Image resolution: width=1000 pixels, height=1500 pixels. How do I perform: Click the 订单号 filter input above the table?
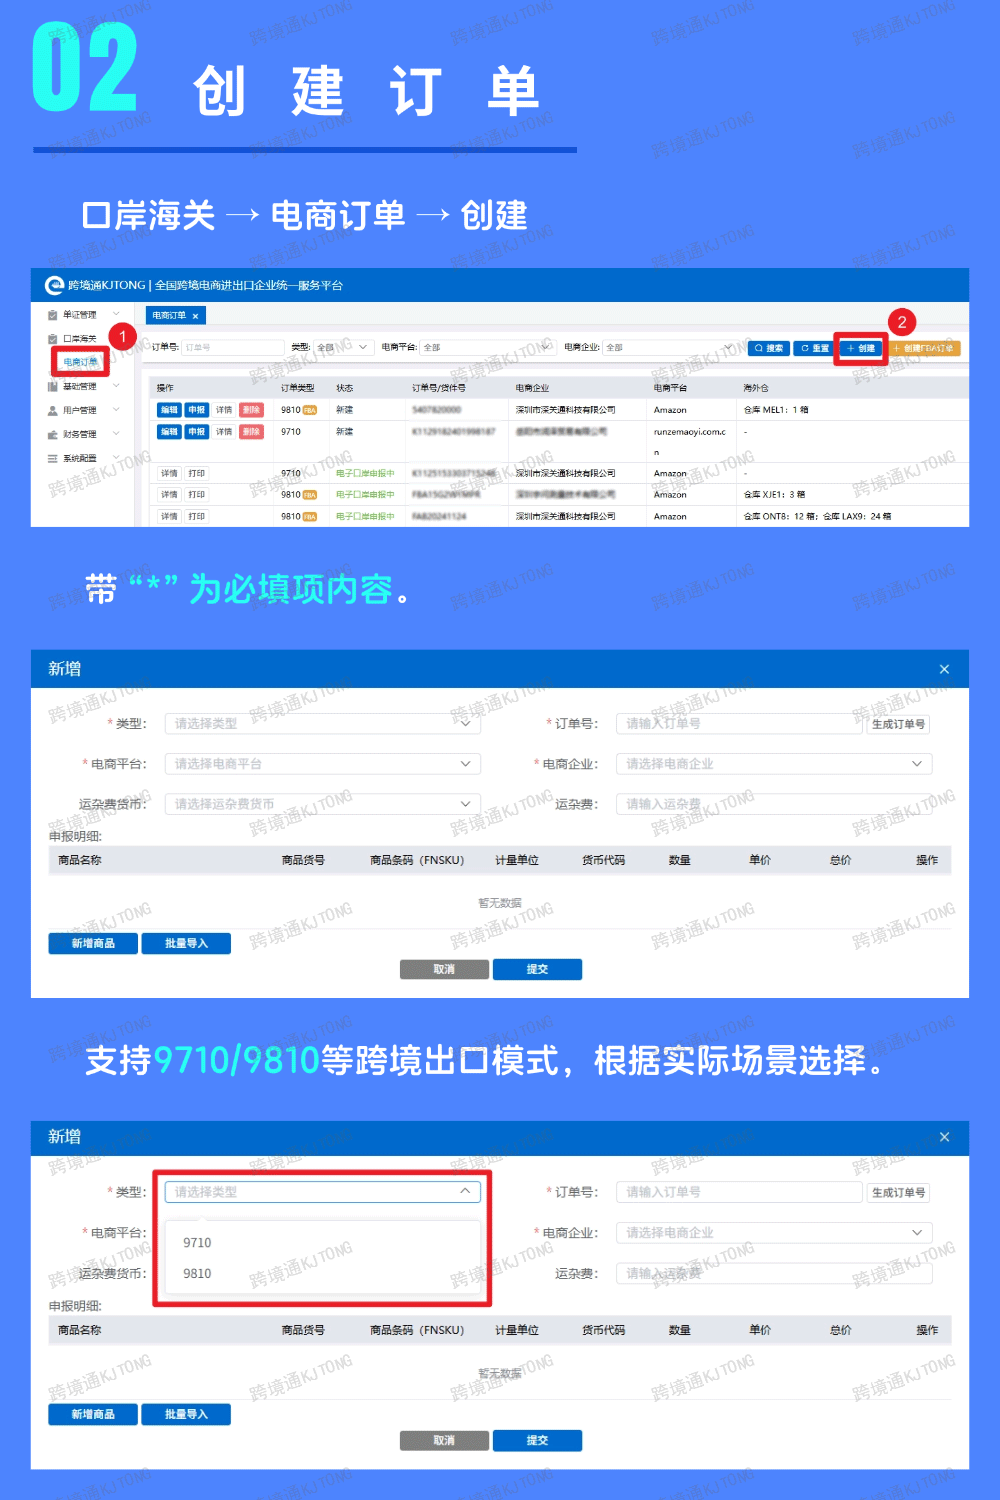[x=233, y=348]
